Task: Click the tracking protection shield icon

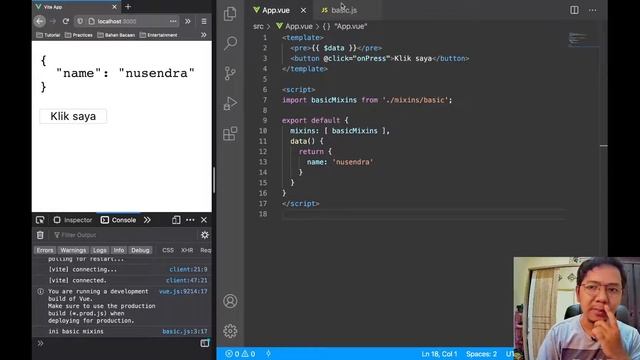Action: pyautogui.click(x=80, y=21)
